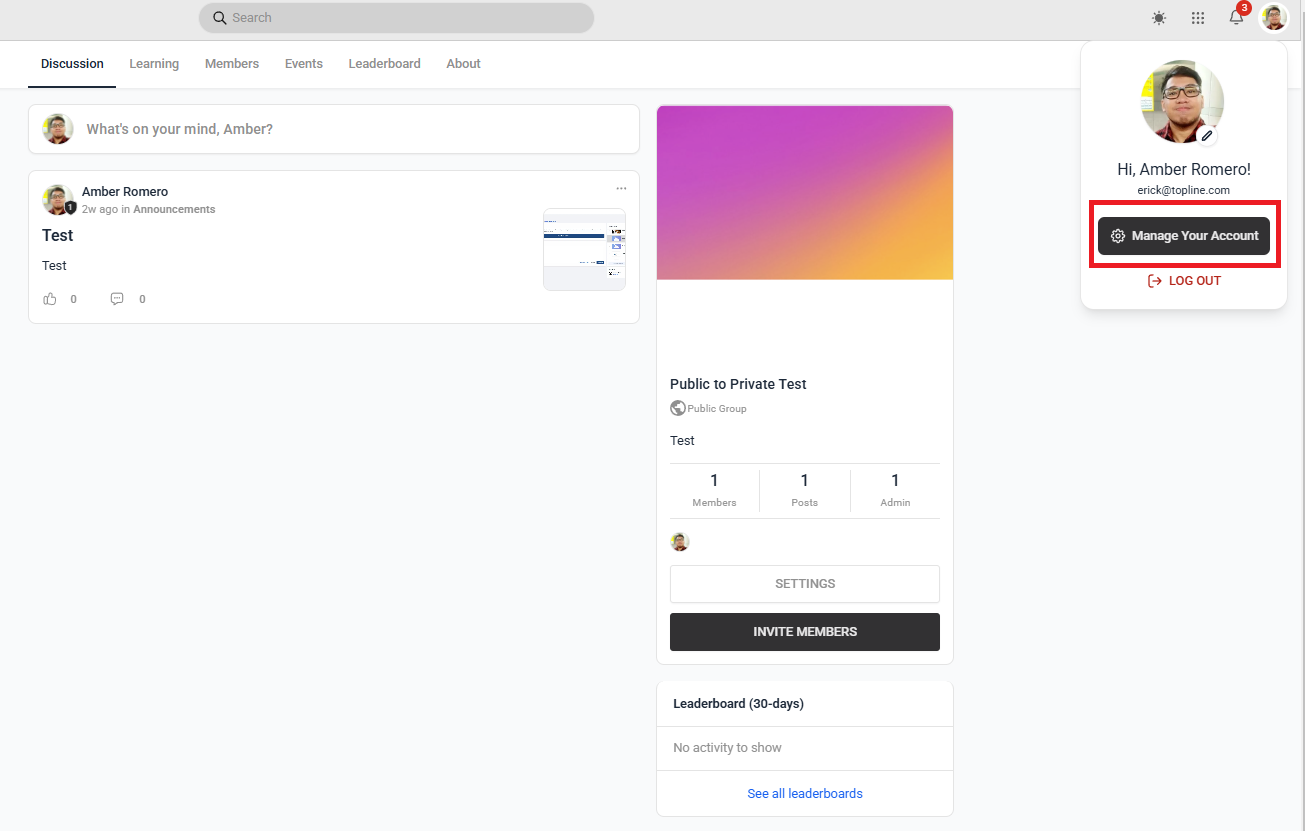Click erick@topline.com email text
This screenshot has width=1305, height=831.
pyautogui.click(x=1183, y=190)
